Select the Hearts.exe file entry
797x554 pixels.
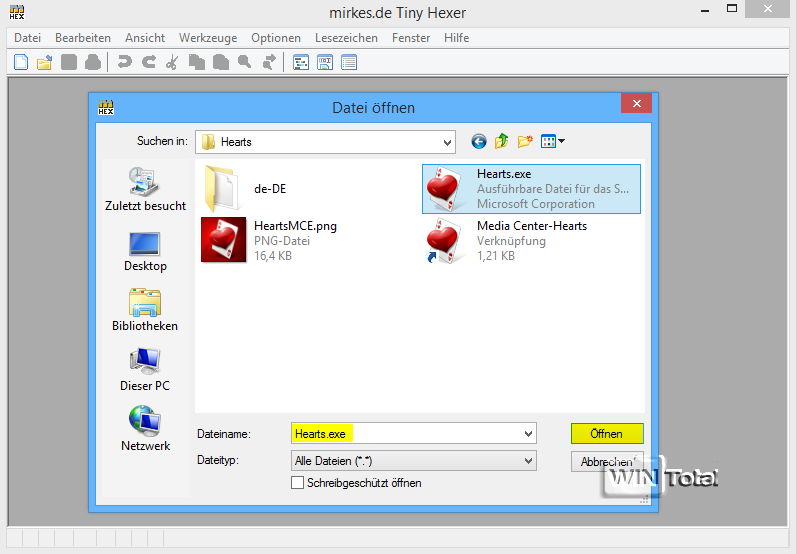click(x=531, y=189)
